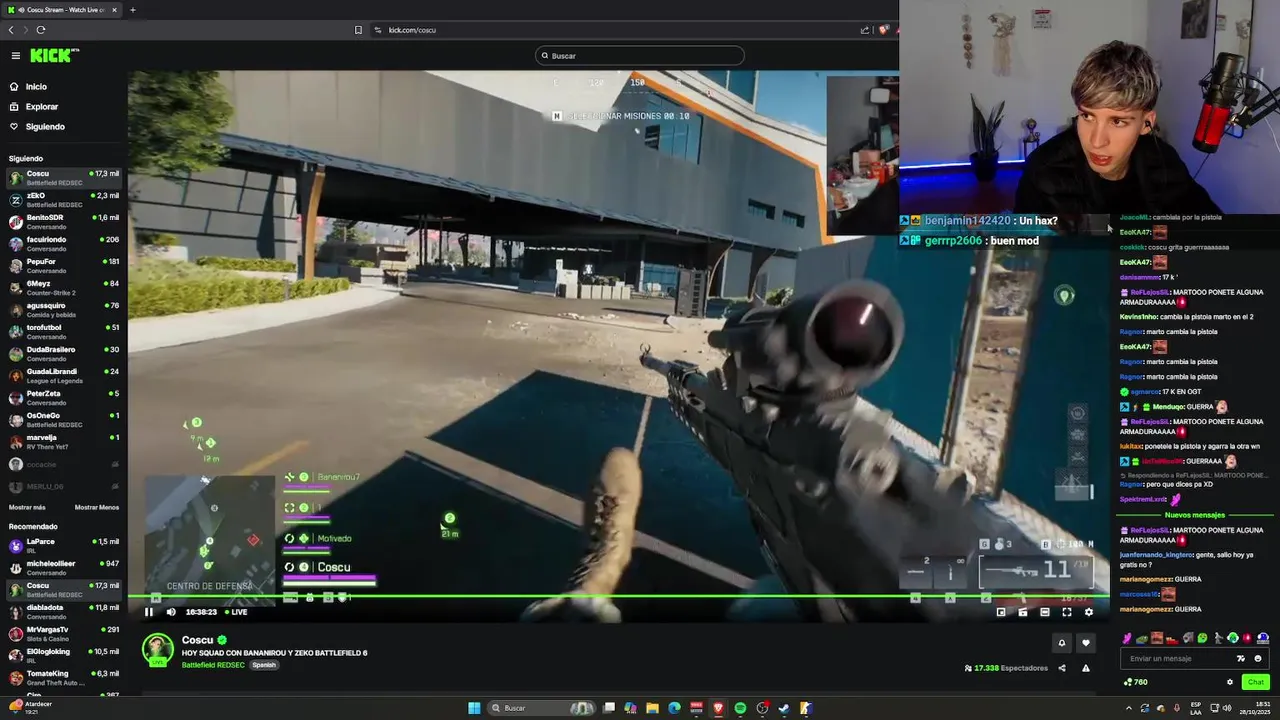Mute the stream volume
The width and height of the screenshot is (1280, 720).
click(x=171, y=612)
